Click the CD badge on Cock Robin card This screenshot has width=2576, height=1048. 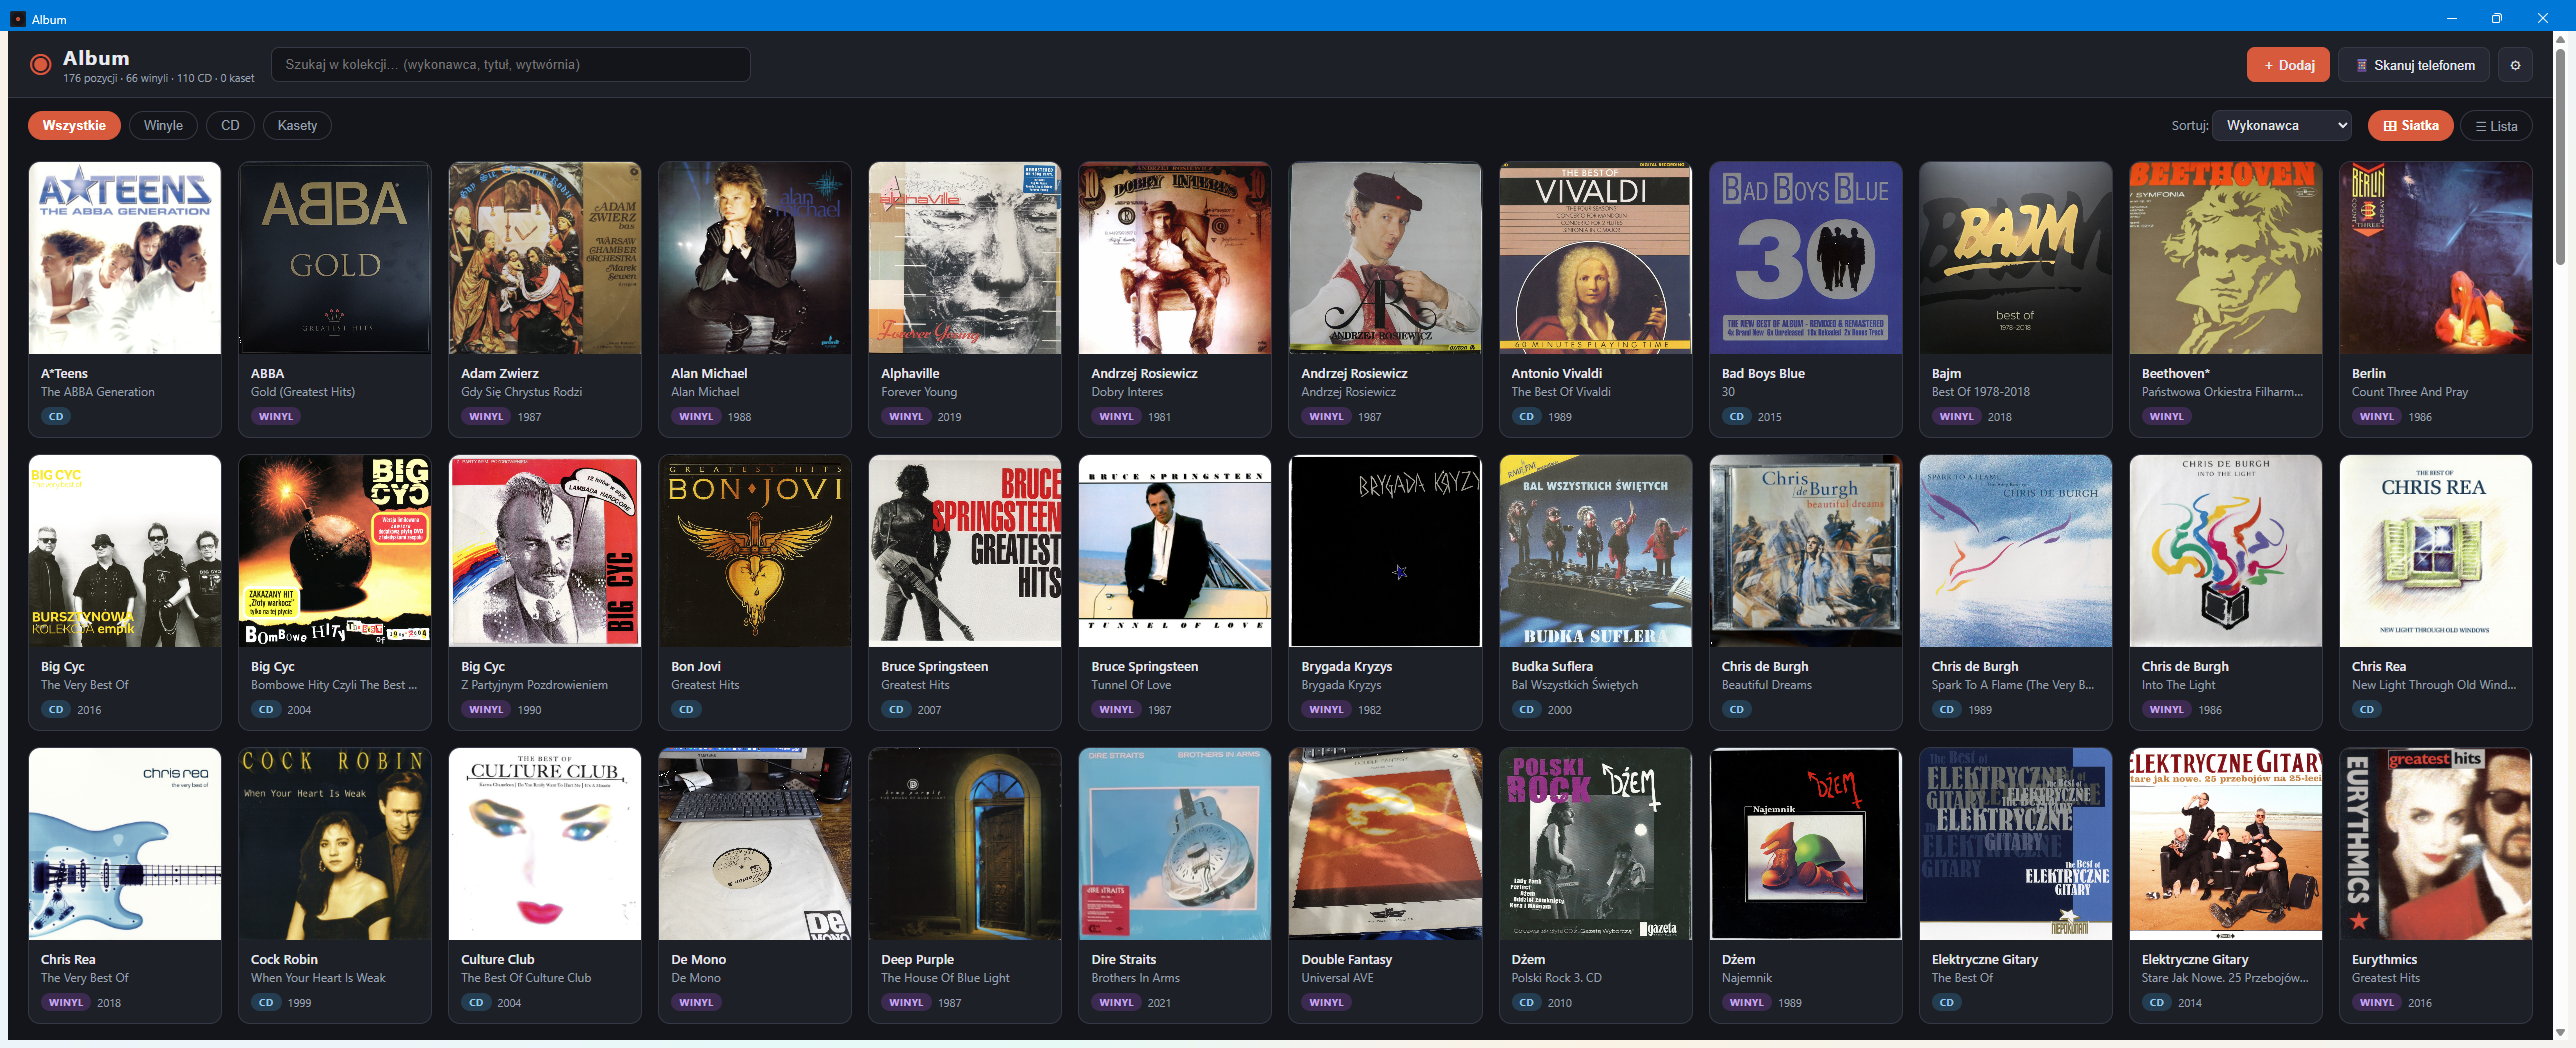(266, 1003)
